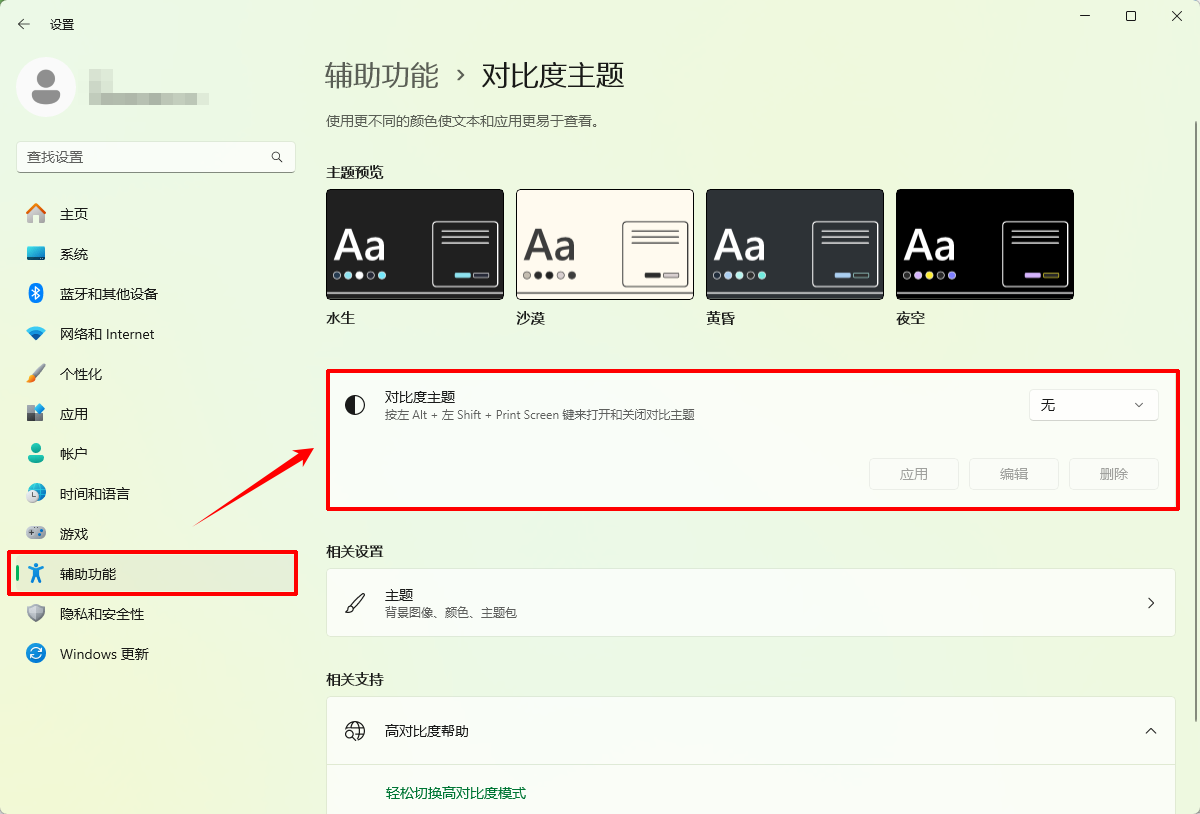Click the 删除 button
Viewport: 1200px width, 814px height.
point(1114,474)
